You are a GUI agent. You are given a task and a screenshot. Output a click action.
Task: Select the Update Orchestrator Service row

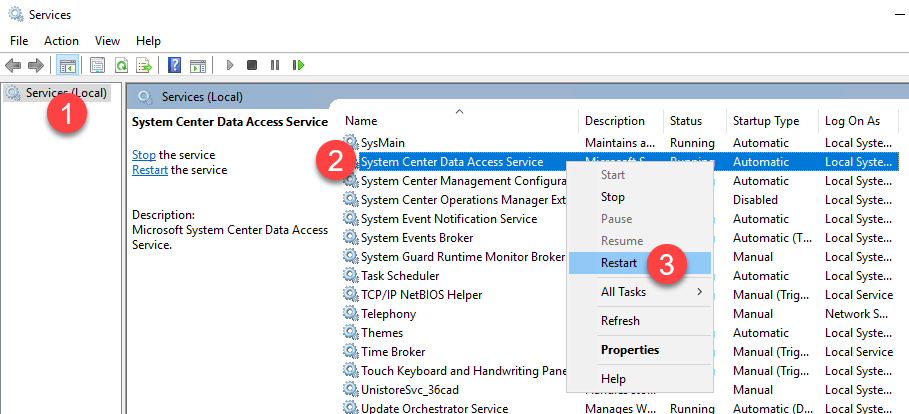click(620, 408)
